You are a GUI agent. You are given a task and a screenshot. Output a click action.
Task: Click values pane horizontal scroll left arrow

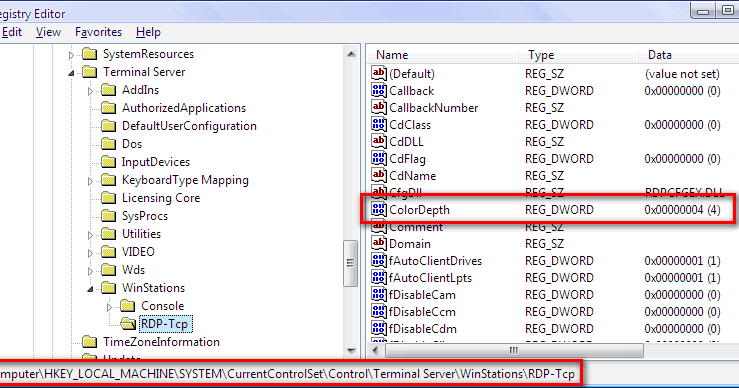pos(376,350)
